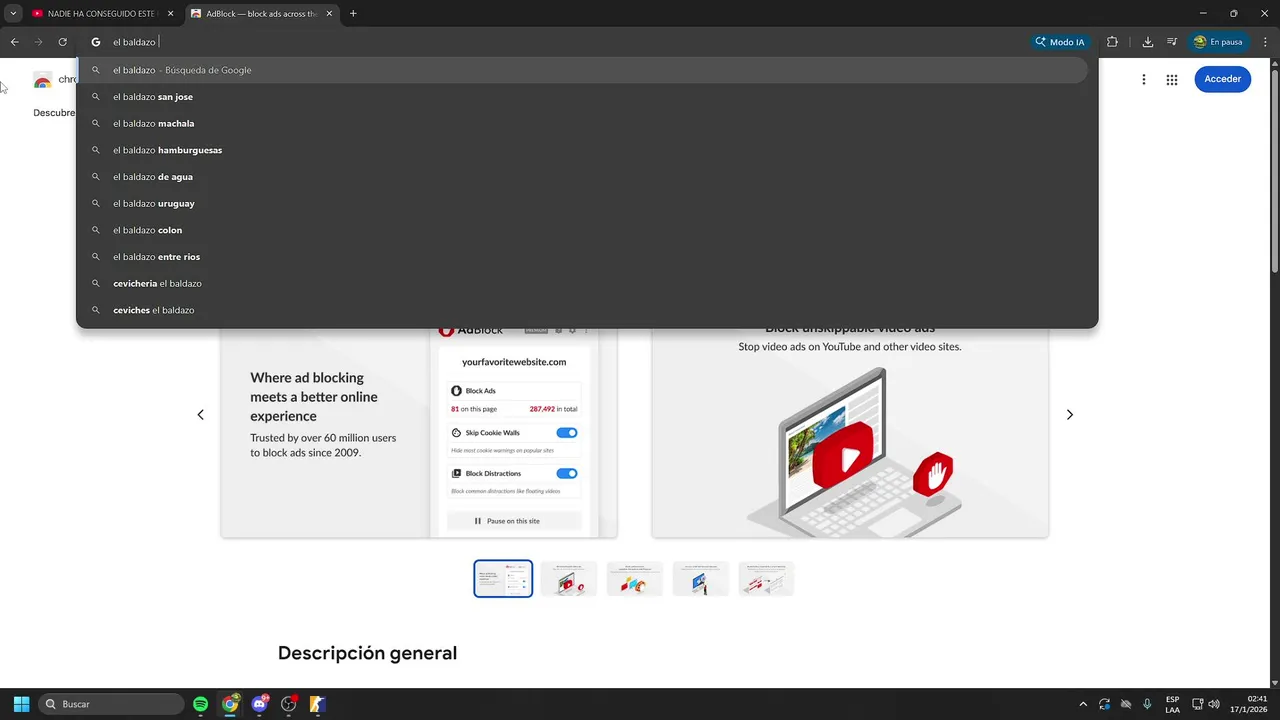Viewport: 1280px width, 720px height.
Task: Click the Descripción general heading
Action: click(367, 653)
